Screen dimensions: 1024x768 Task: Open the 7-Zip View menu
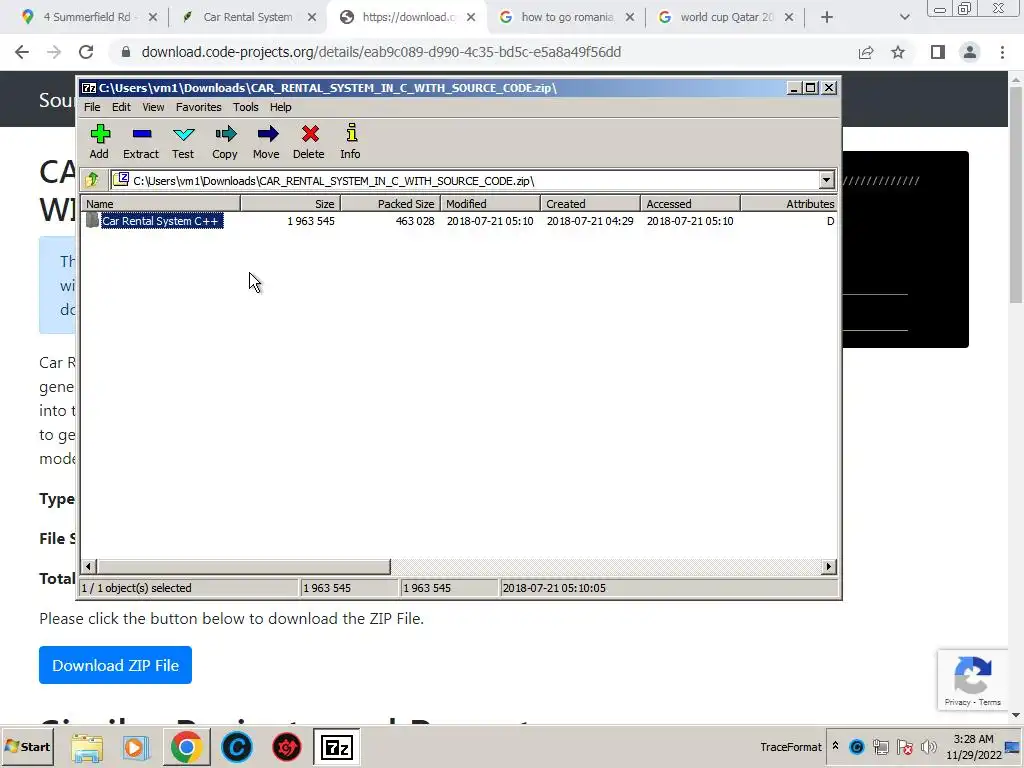click(153, 107)
